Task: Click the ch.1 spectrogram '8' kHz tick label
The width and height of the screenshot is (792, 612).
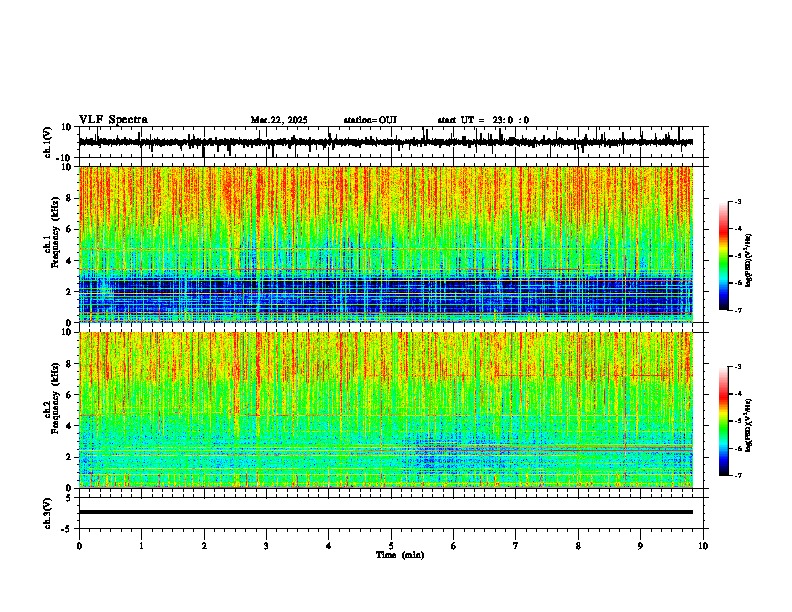Action: (x=70, y=198)
